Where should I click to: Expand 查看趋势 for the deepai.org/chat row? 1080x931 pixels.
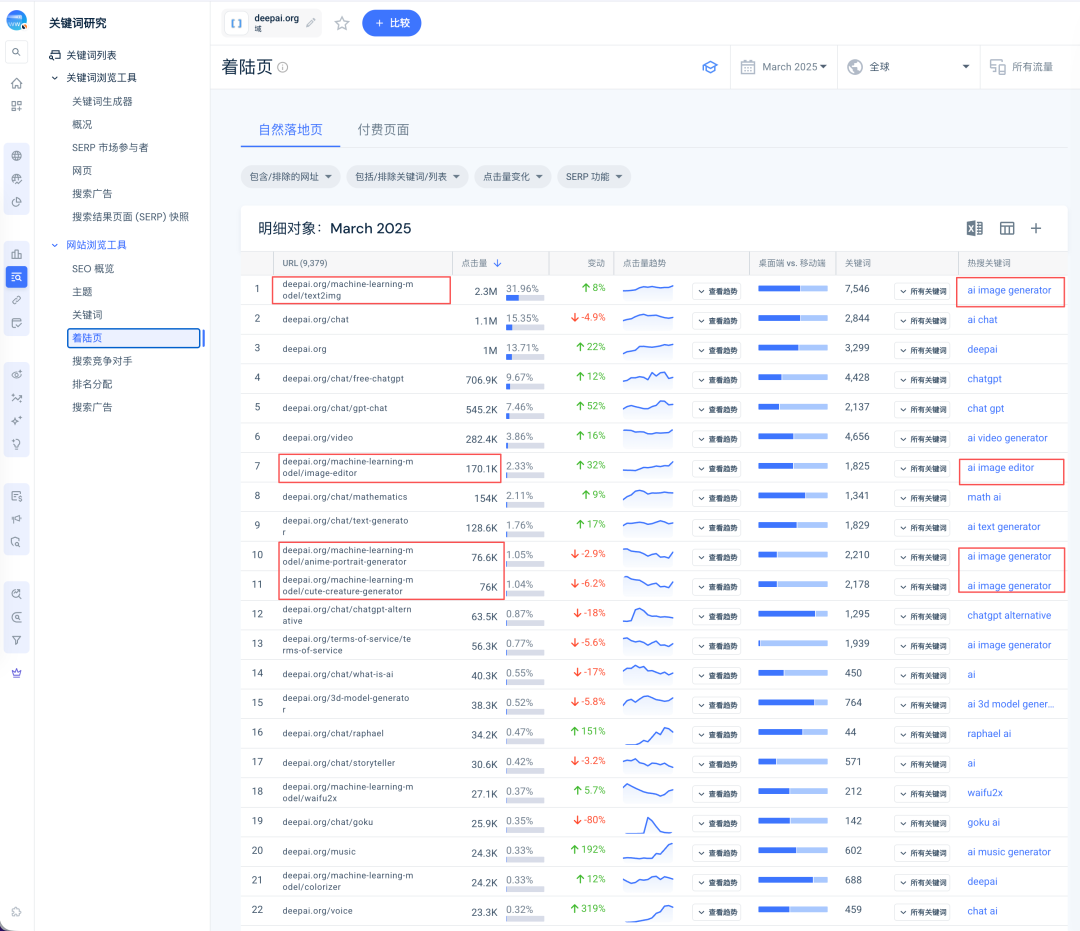[x=716, y=321]
